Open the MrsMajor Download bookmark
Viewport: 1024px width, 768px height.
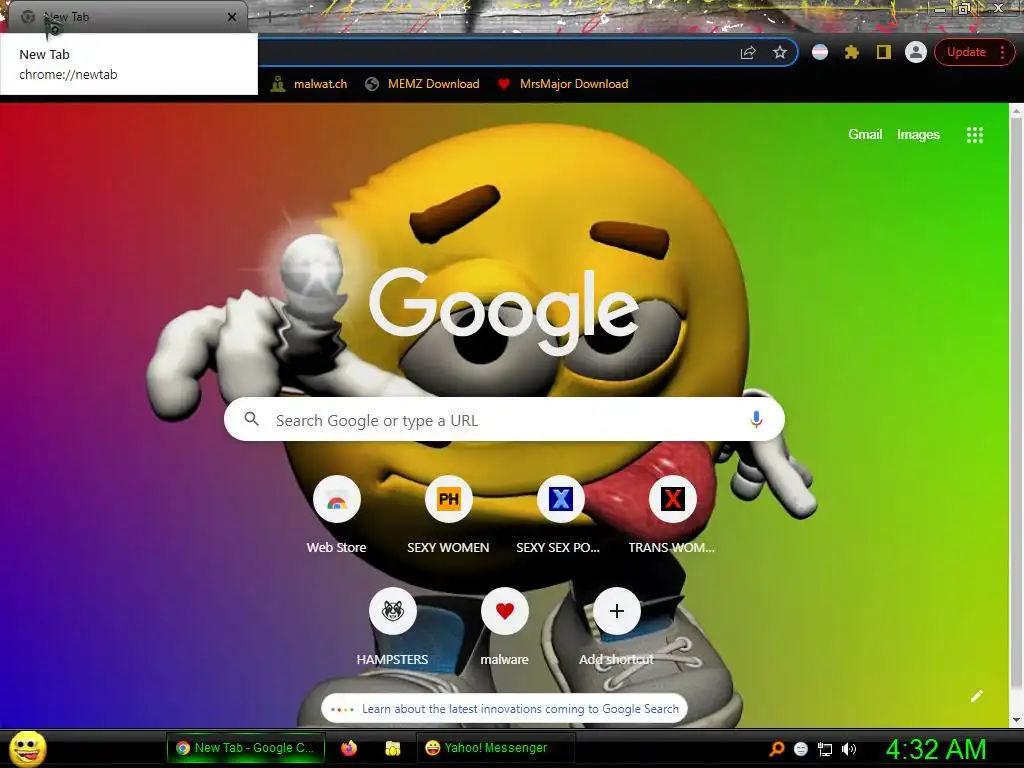(563, 84)
